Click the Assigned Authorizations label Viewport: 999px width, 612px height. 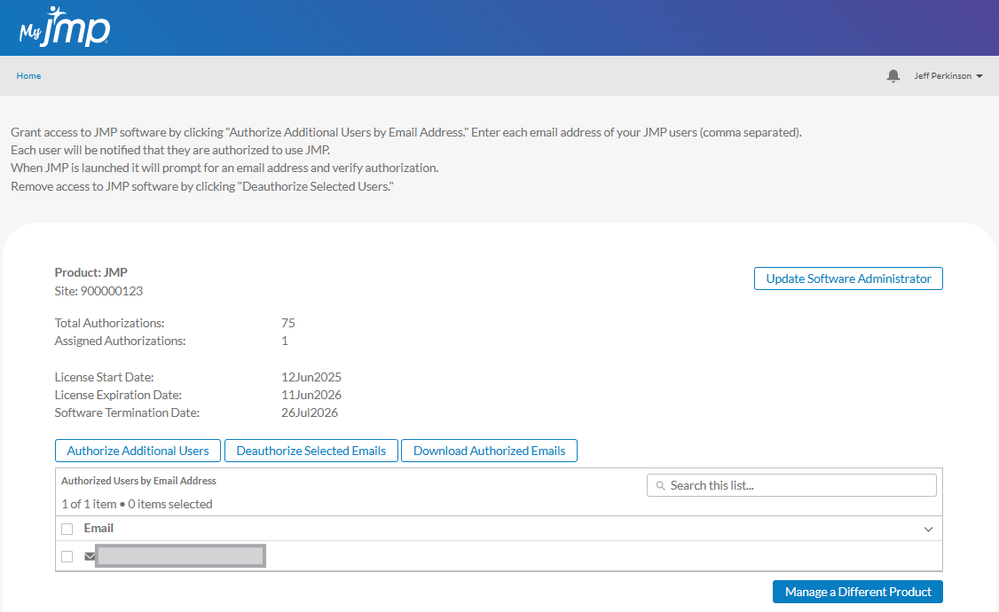pos(120,341)
